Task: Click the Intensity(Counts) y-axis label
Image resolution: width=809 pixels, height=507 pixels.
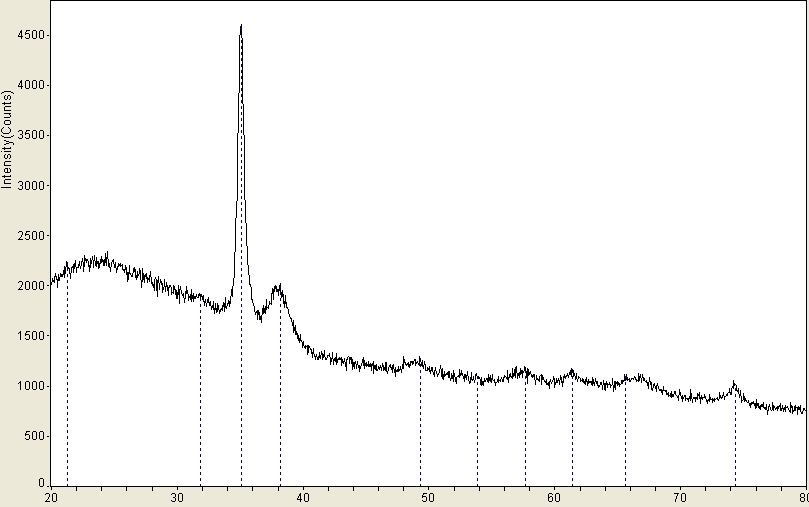Action: (7, 139)
